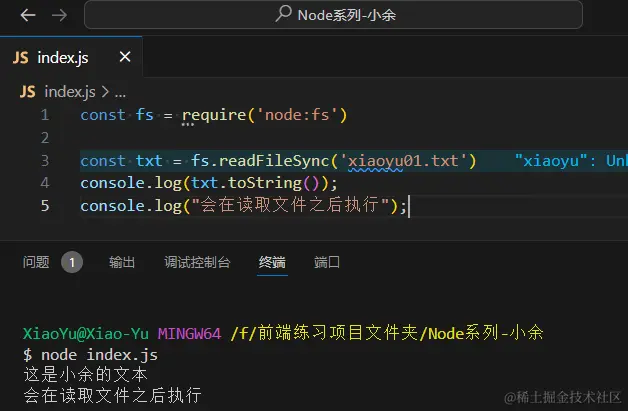Click readFileSync on line 3

coord(274,161)
